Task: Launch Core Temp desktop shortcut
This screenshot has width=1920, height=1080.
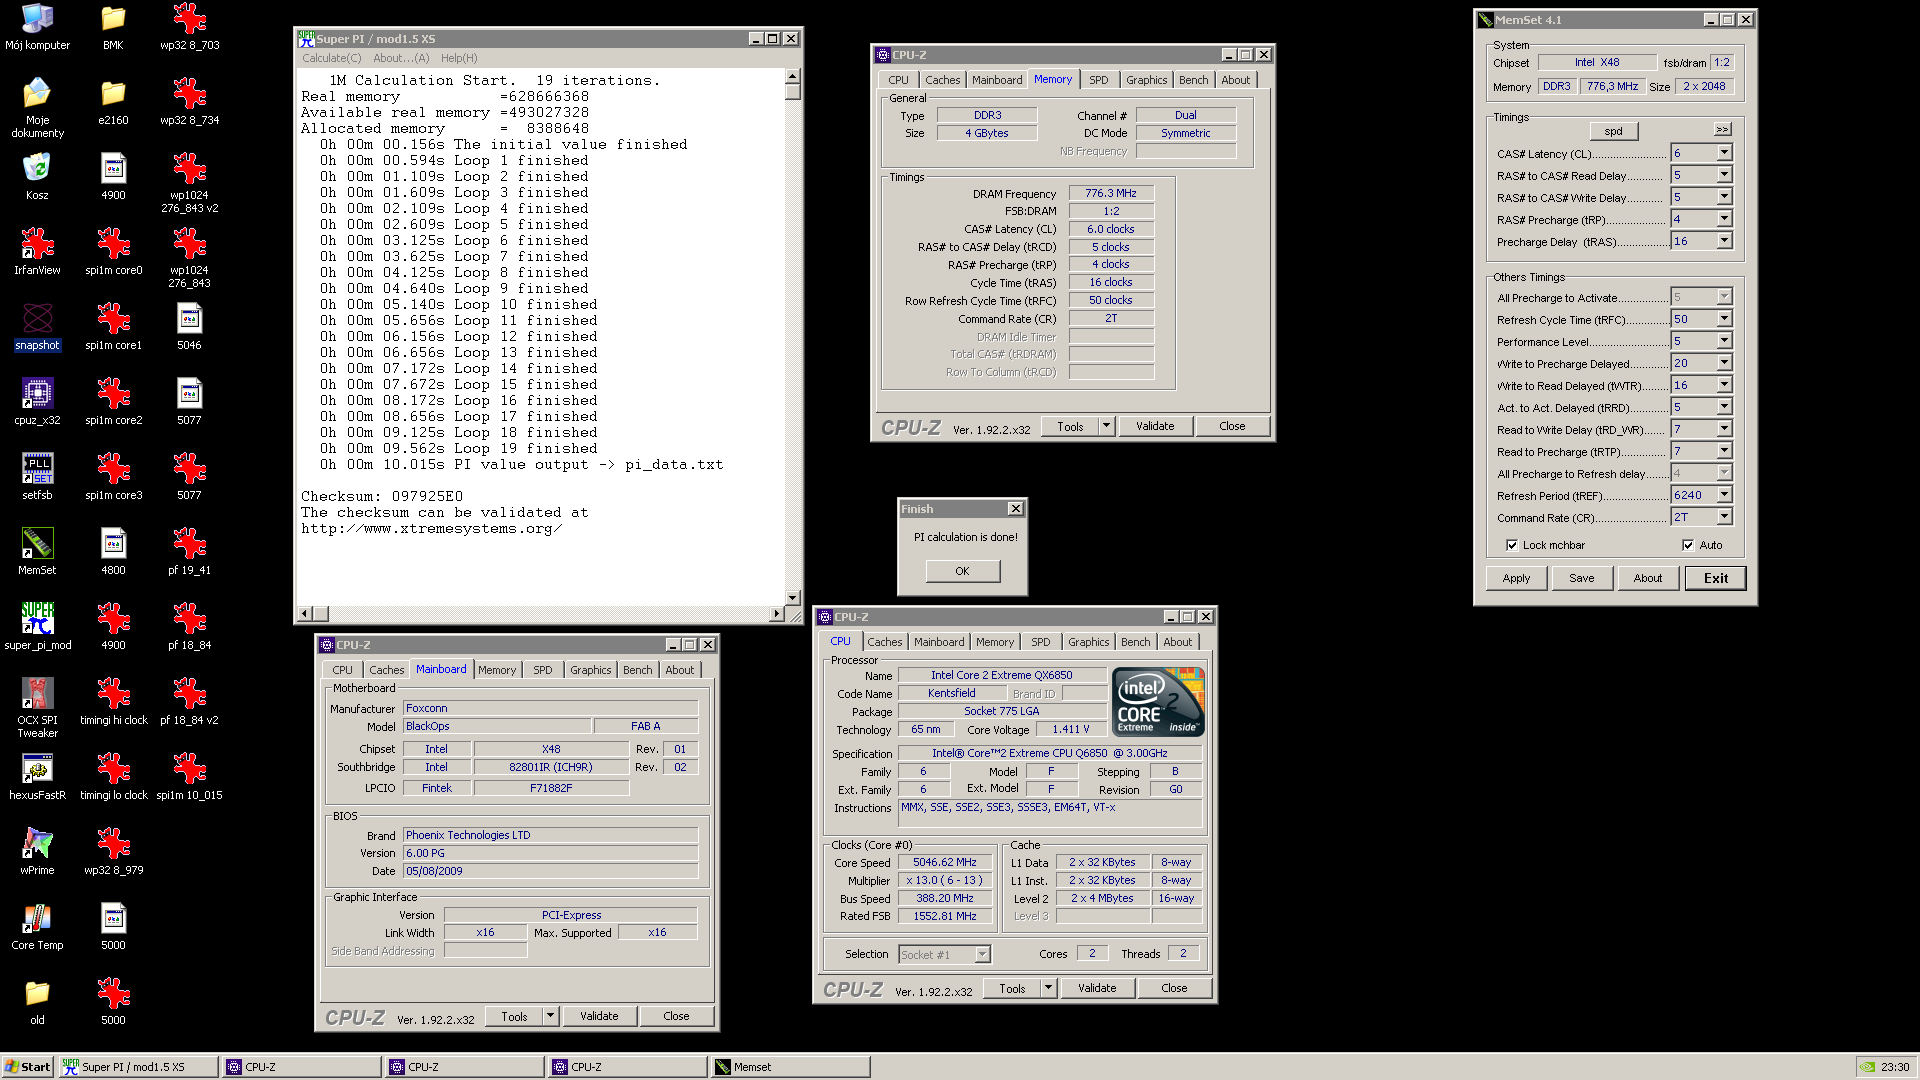Action: (37, 926)
